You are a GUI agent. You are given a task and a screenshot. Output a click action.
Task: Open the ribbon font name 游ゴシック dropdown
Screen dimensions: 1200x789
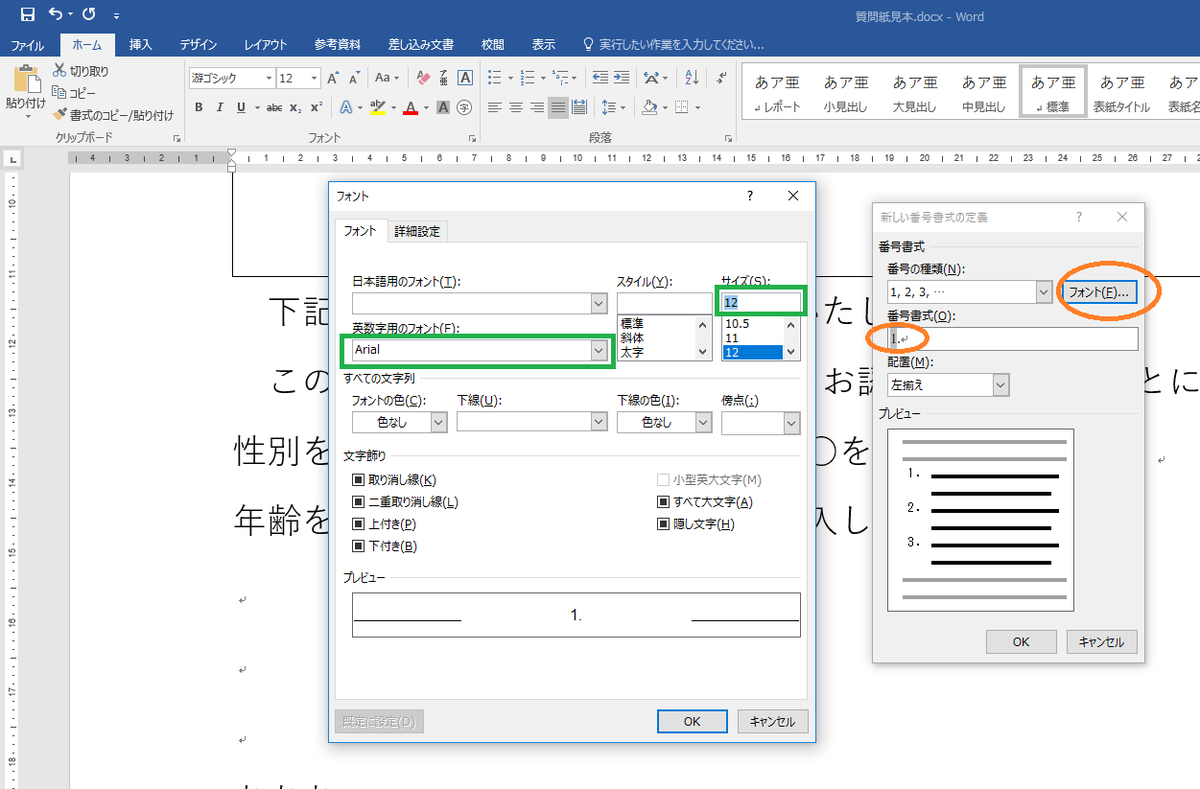[270, 78]
